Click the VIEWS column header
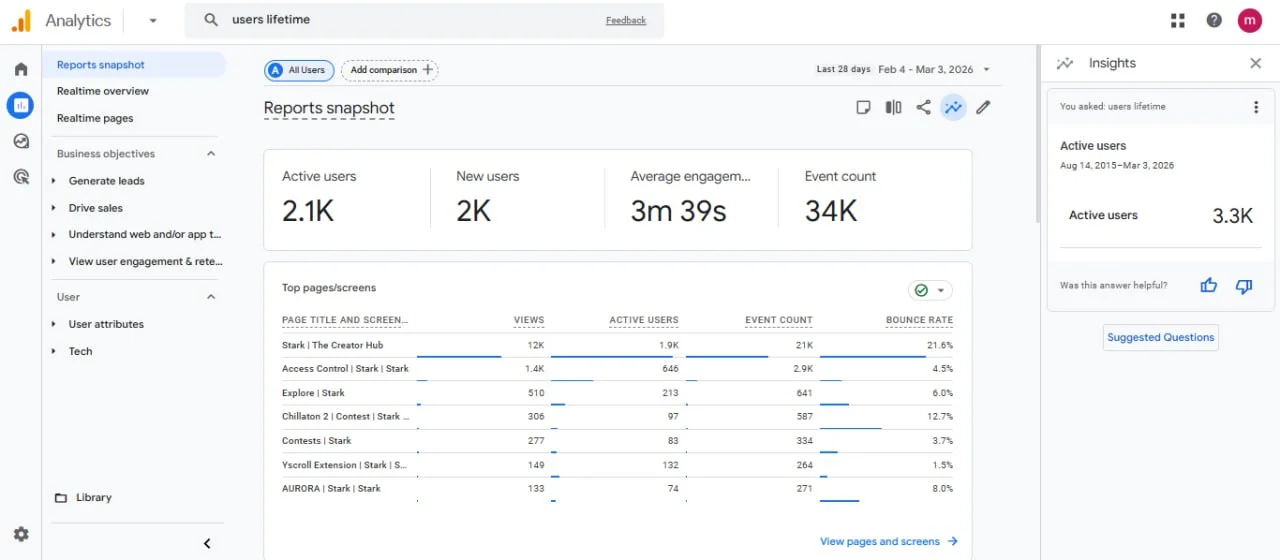This screenshot has width=1280, height=560. coord(529,320)
